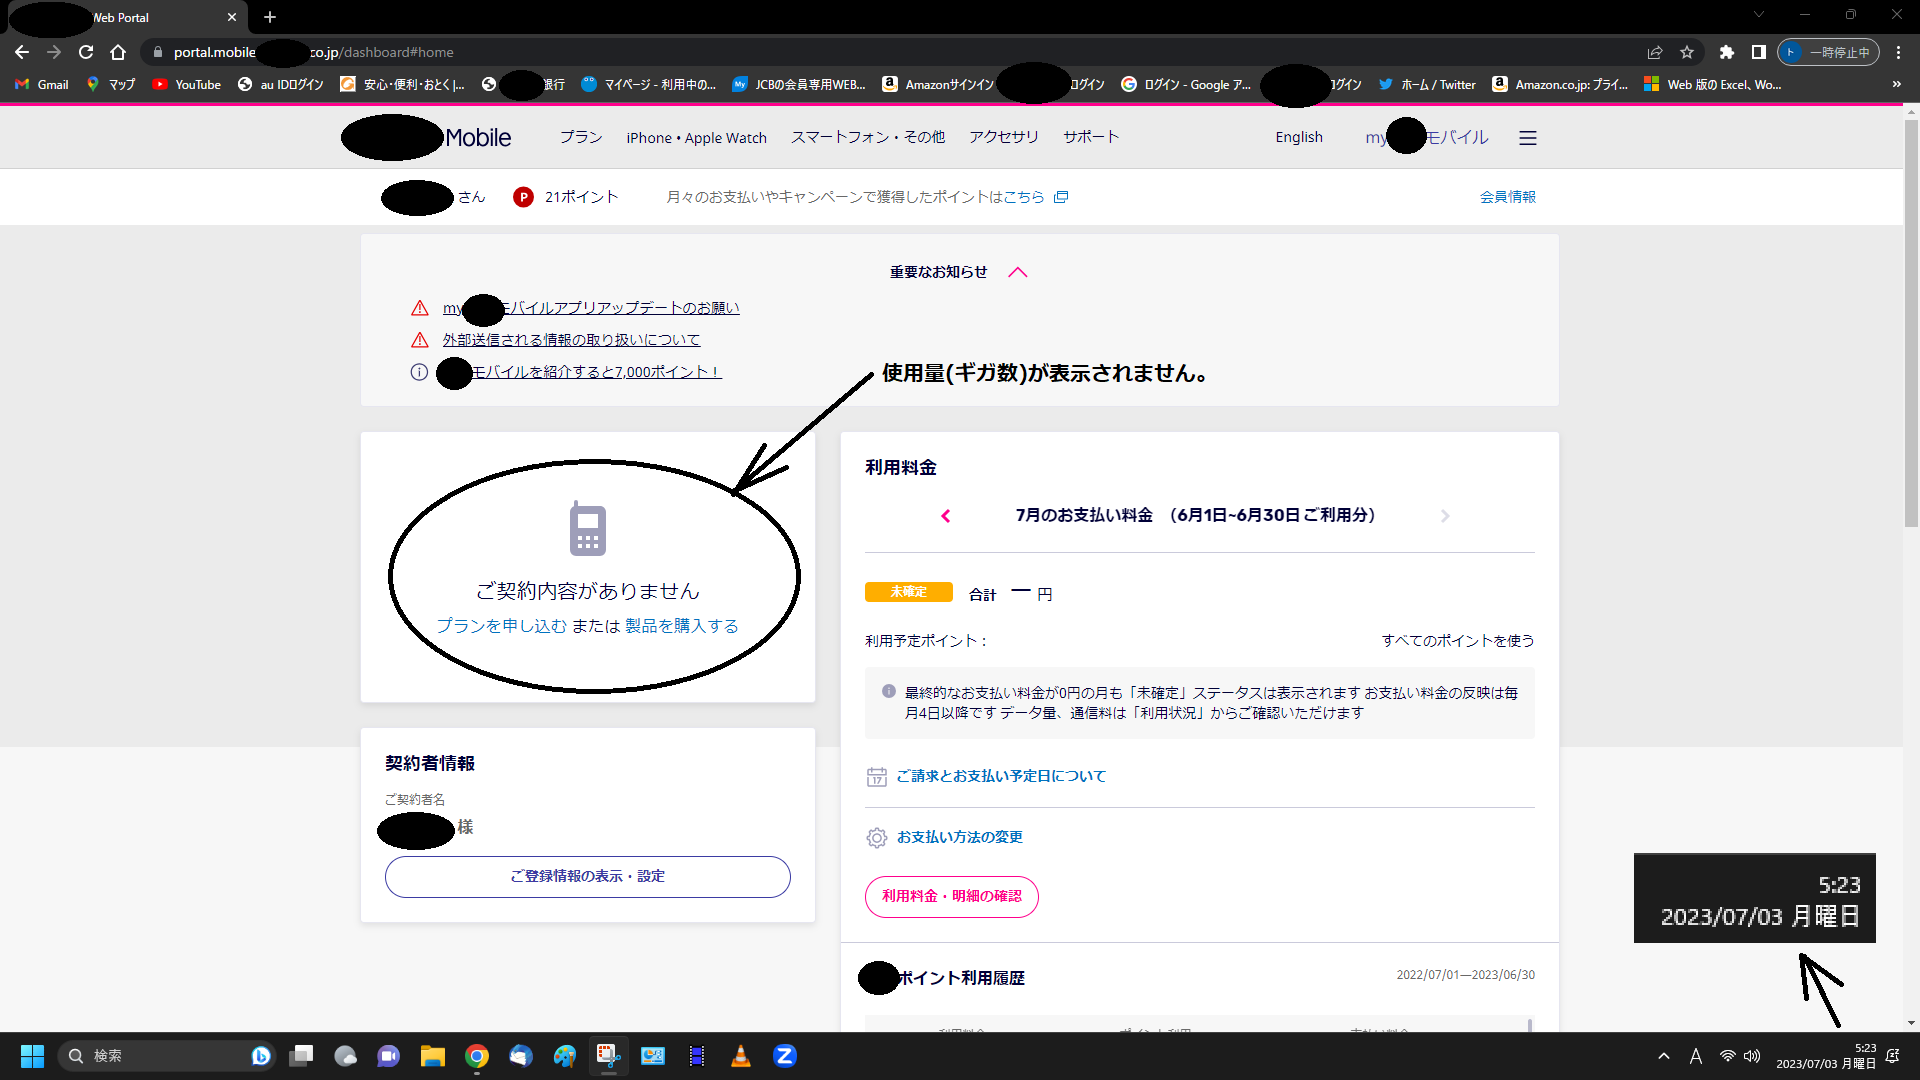The height and width of the screenshot is (1080, 1920).
Task: Click ご登録情報の表示・設定 button
Action: coord(587,876)
